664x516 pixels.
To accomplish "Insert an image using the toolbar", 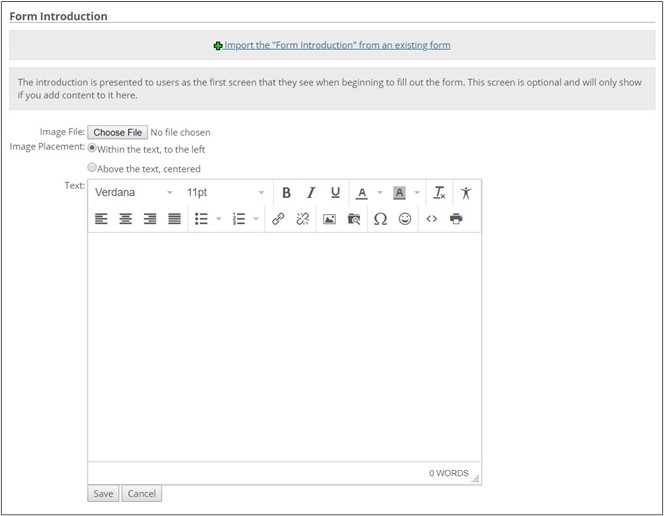I will click(329, 219).
